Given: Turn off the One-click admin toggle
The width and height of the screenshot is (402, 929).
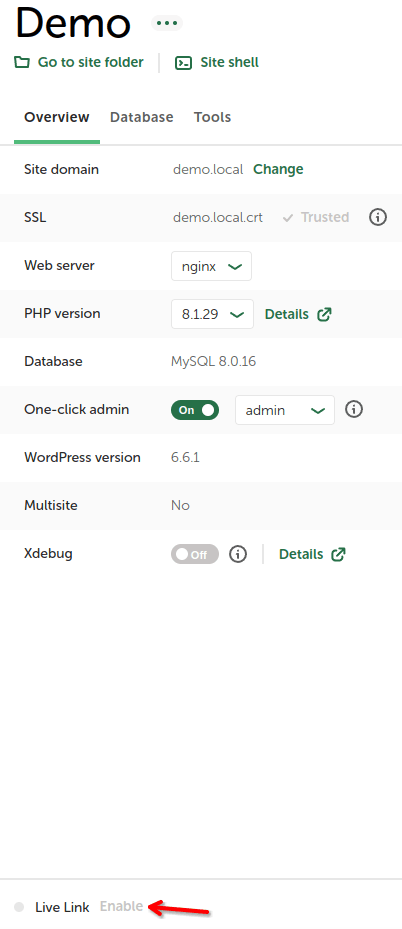Looking at the screenshot, I should click(x=195, y=410).
